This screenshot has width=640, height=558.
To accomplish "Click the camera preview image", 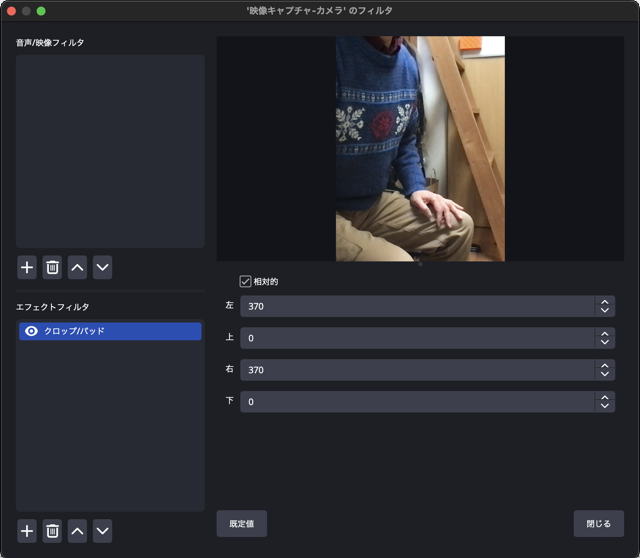I will (420, 149).
